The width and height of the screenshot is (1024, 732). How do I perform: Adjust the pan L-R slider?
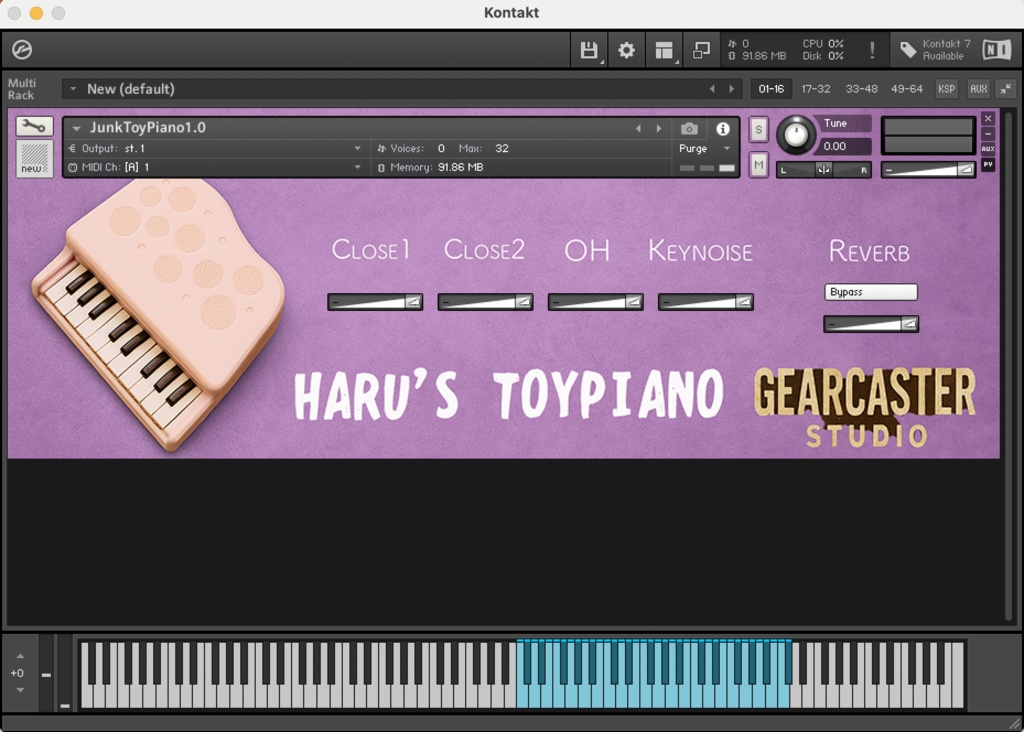point(824,170)
